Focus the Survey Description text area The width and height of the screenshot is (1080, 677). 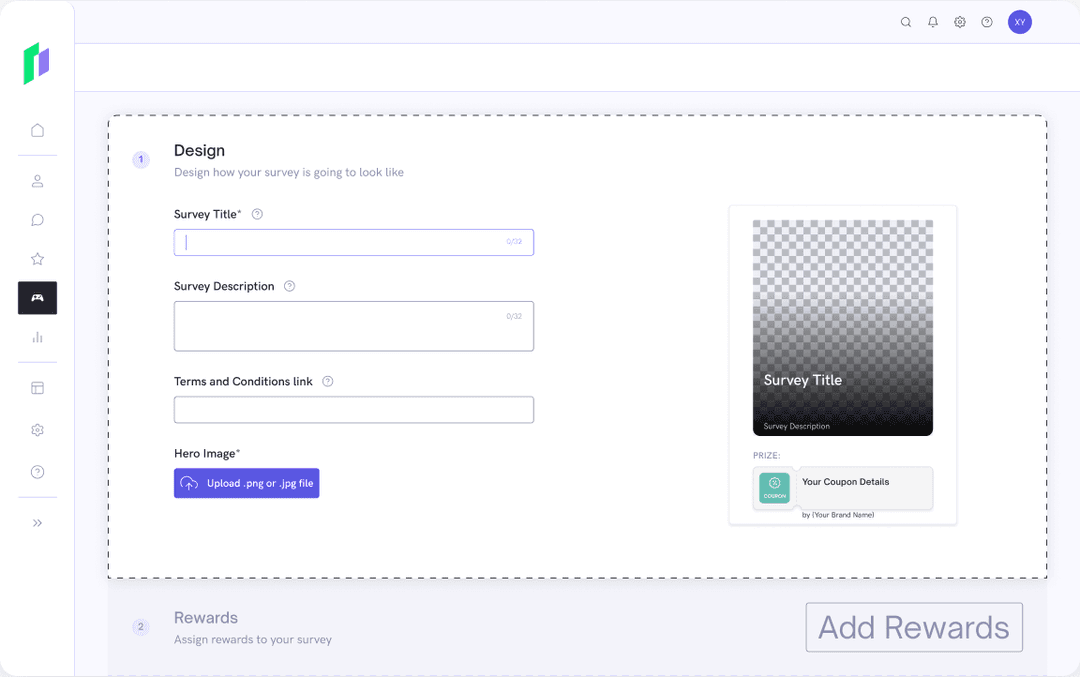(x=353, y=326)
